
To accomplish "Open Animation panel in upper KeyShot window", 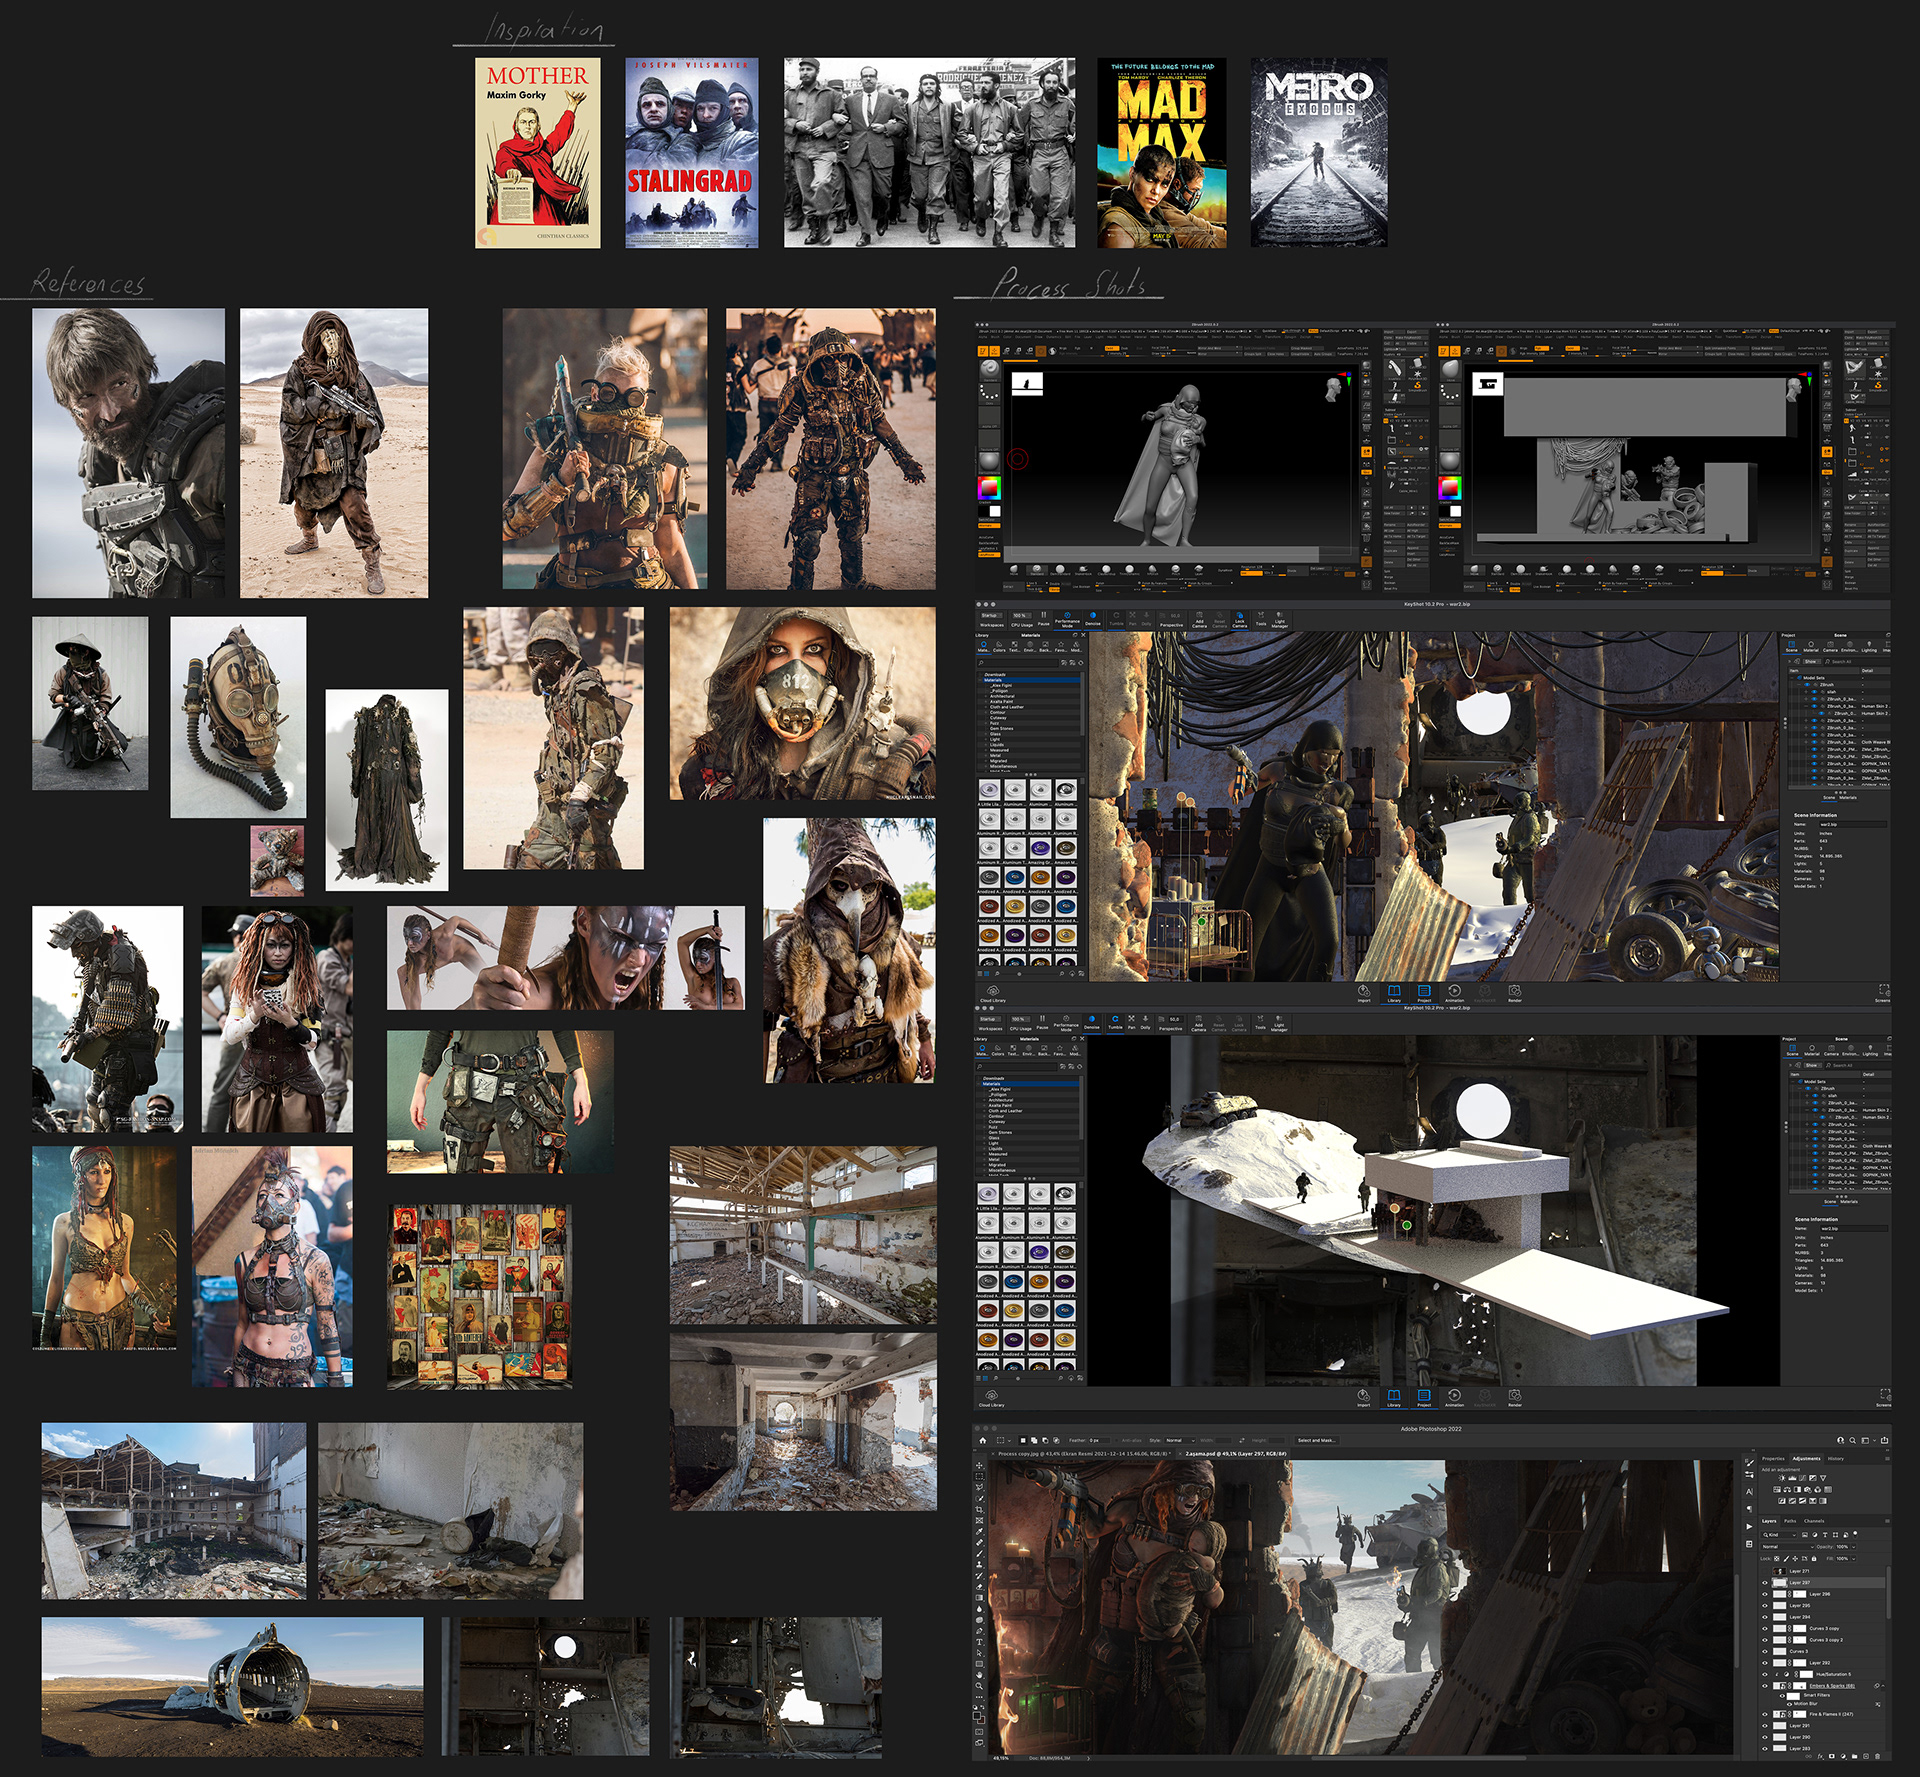I will click(1454, 990).
